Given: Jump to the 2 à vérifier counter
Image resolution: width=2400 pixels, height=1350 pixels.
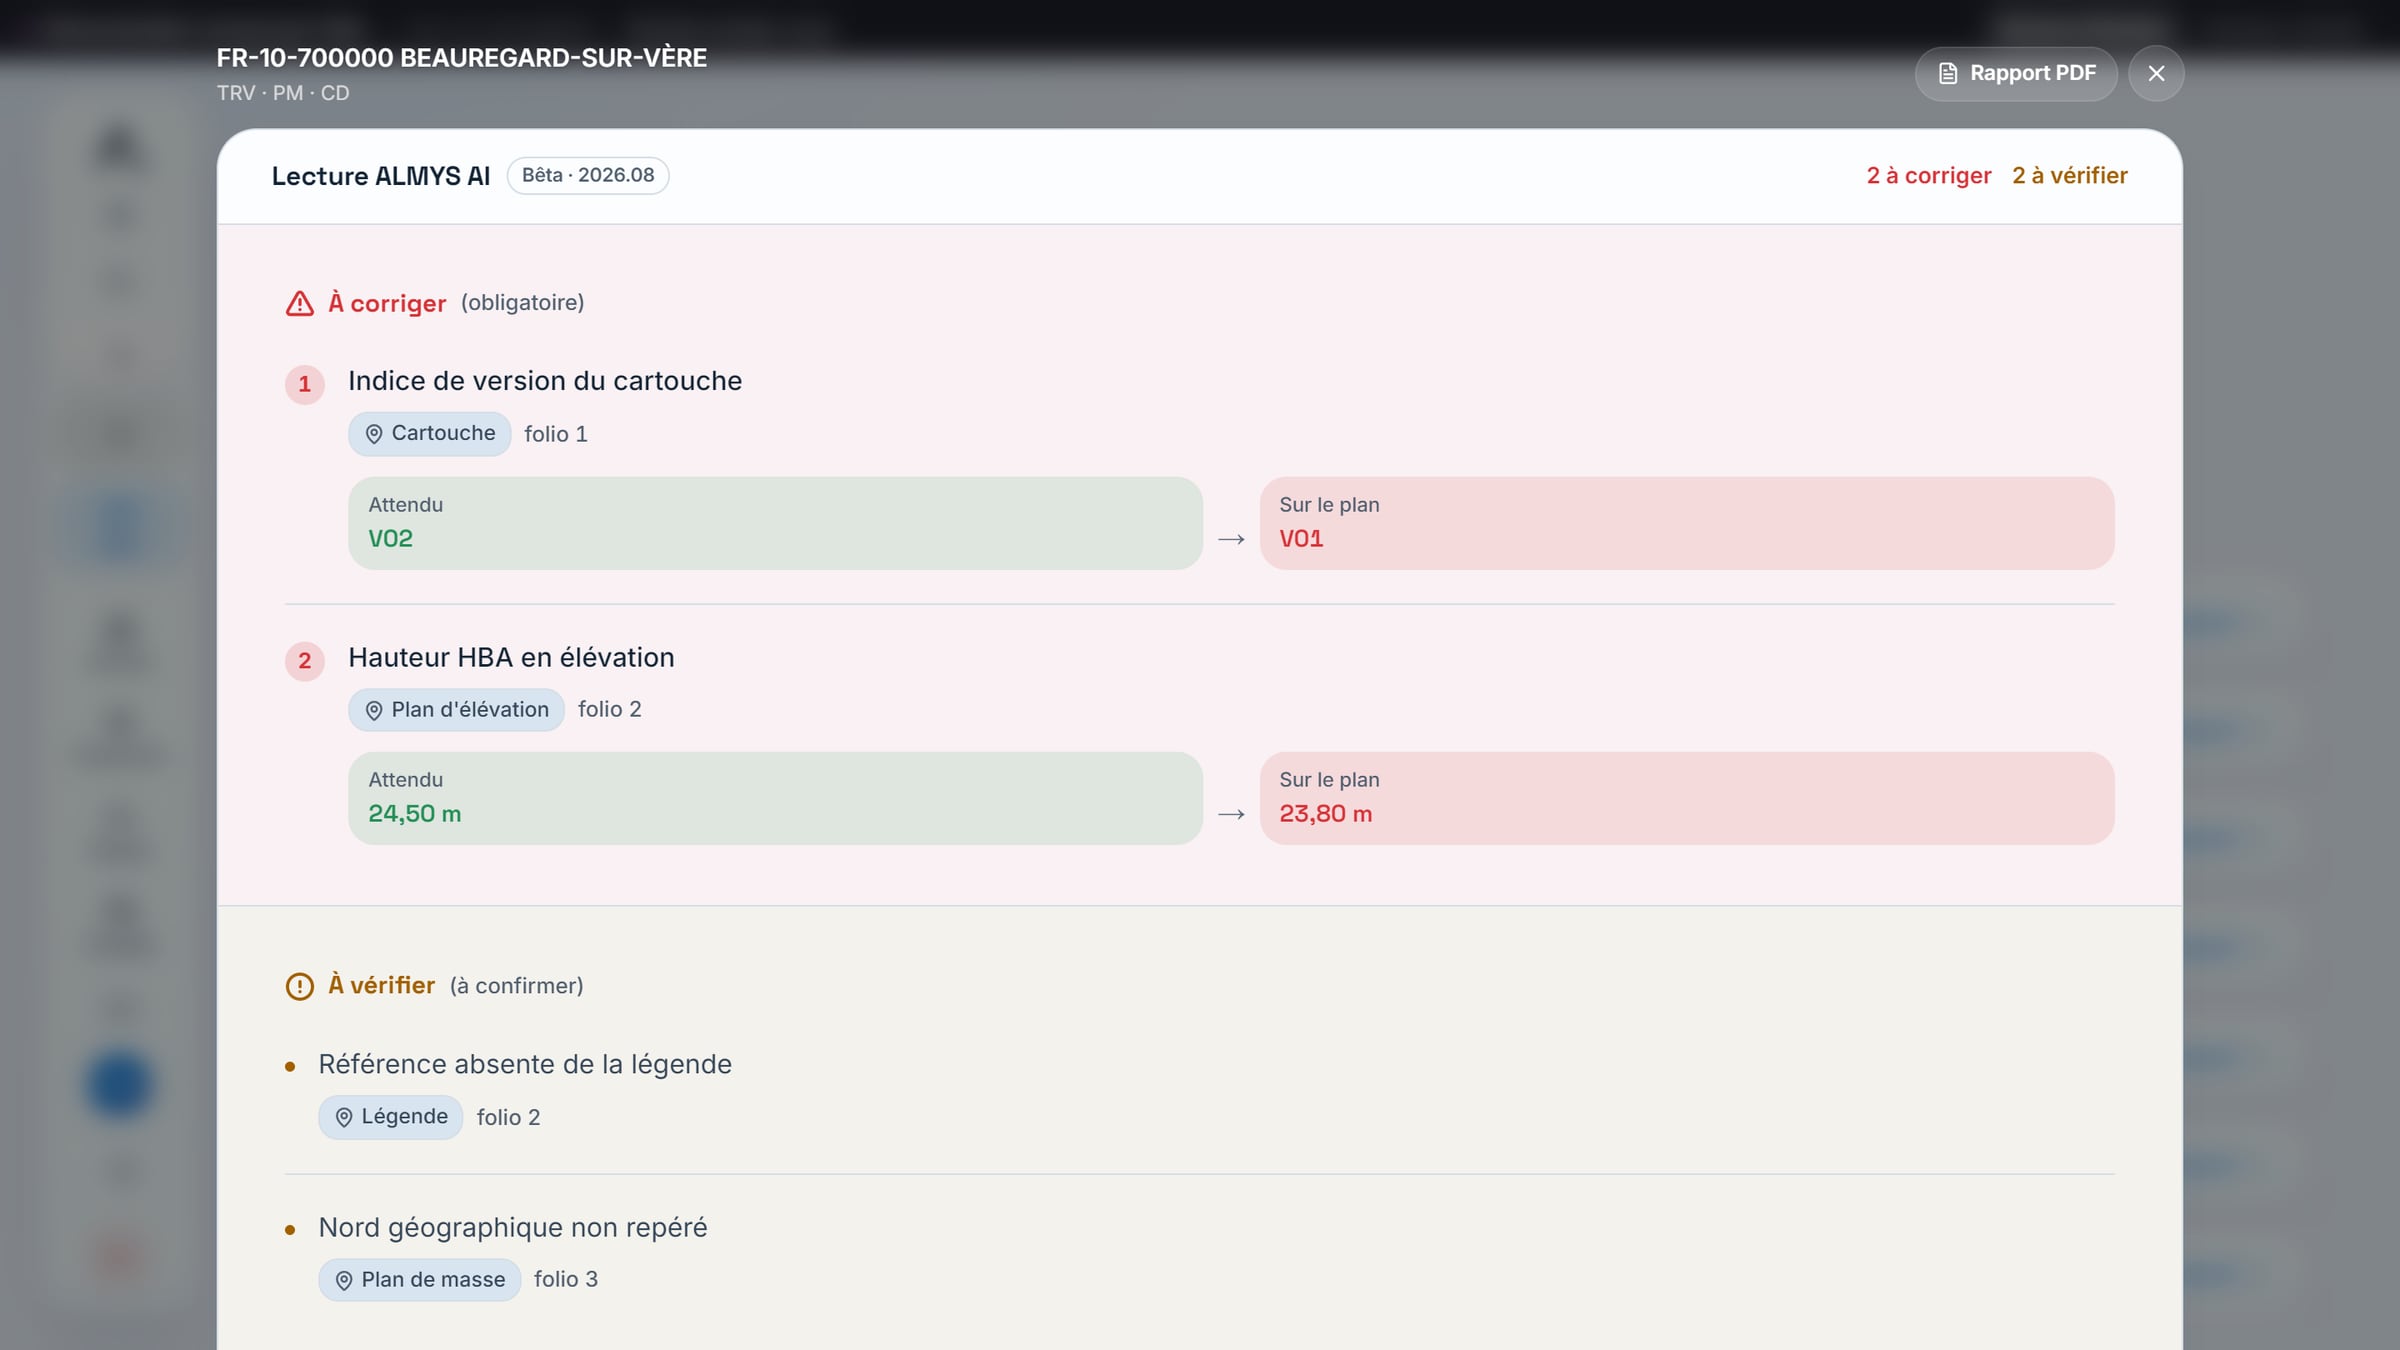Looking at the screenshot, I should tap(2070, 176).
